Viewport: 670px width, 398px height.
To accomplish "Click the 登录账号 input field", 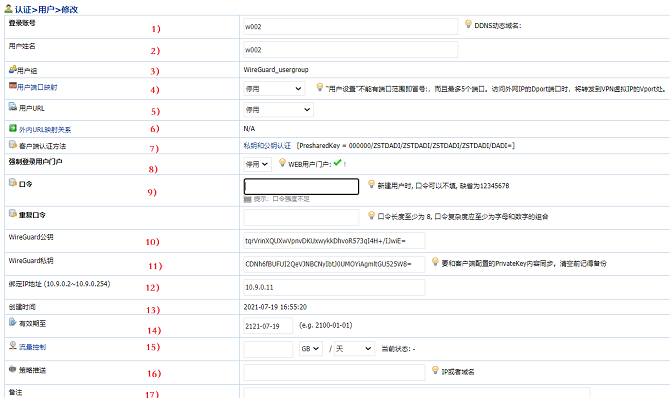I will [351, 27].
